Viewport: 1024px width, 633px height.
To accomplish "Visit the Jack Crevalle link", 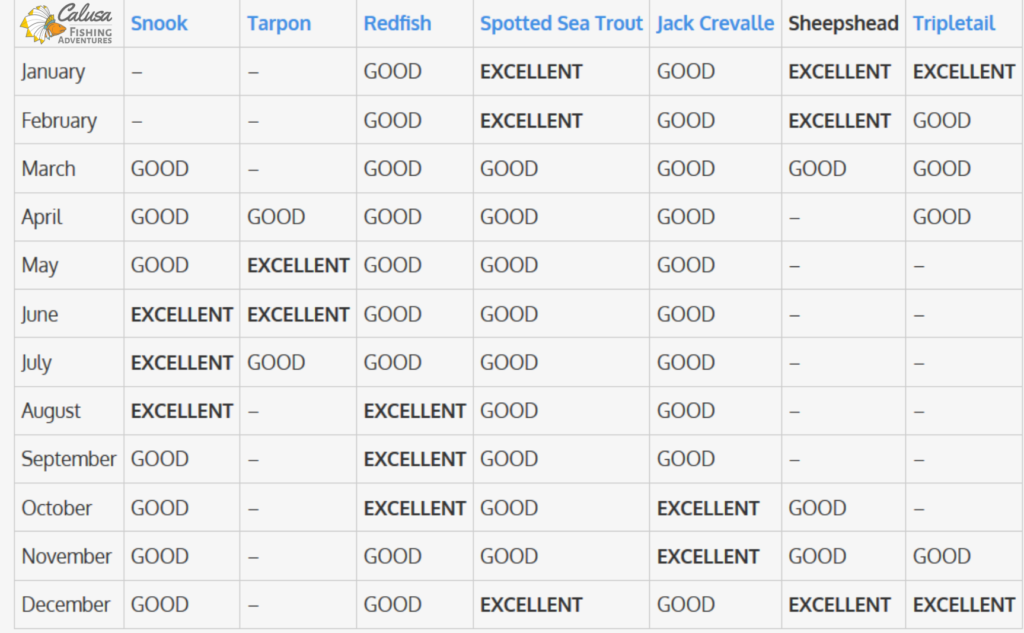I will click(715, 24).
